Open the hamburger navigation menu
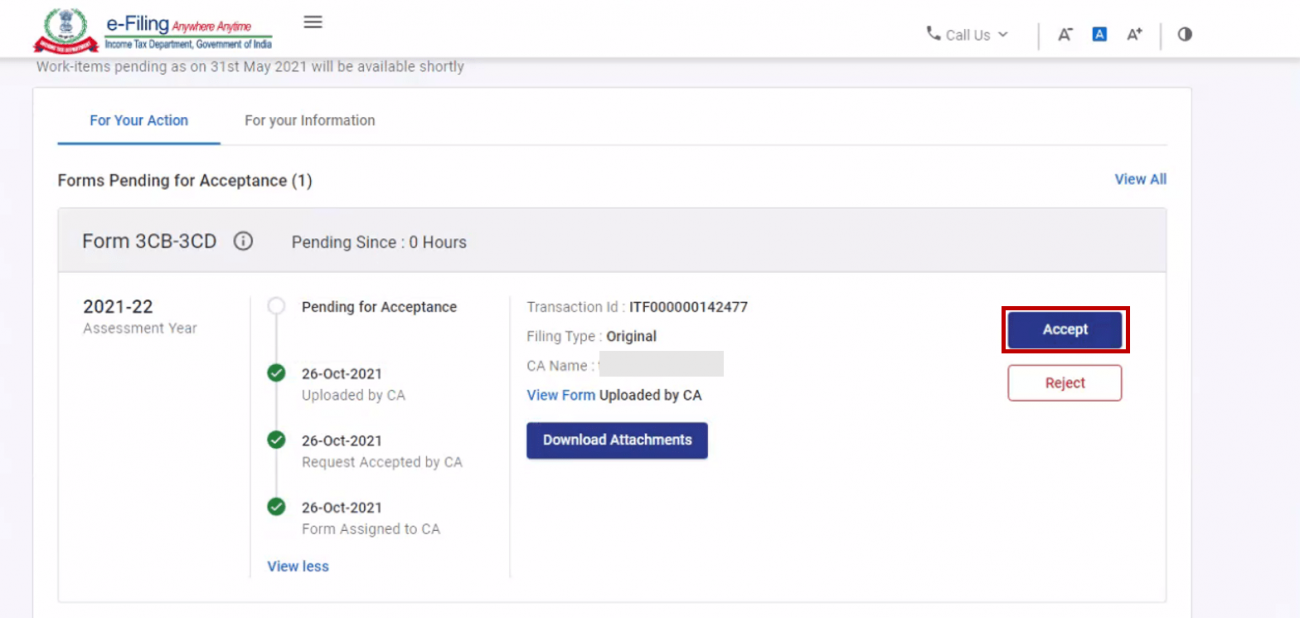This screenshot has width=1300, height=618. tap(313, 22)
